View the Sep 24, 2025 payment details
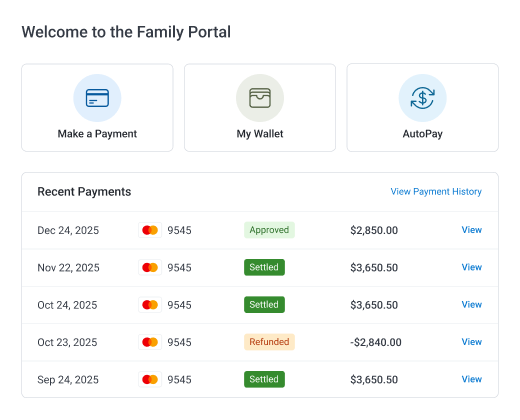 pos(472,379)
